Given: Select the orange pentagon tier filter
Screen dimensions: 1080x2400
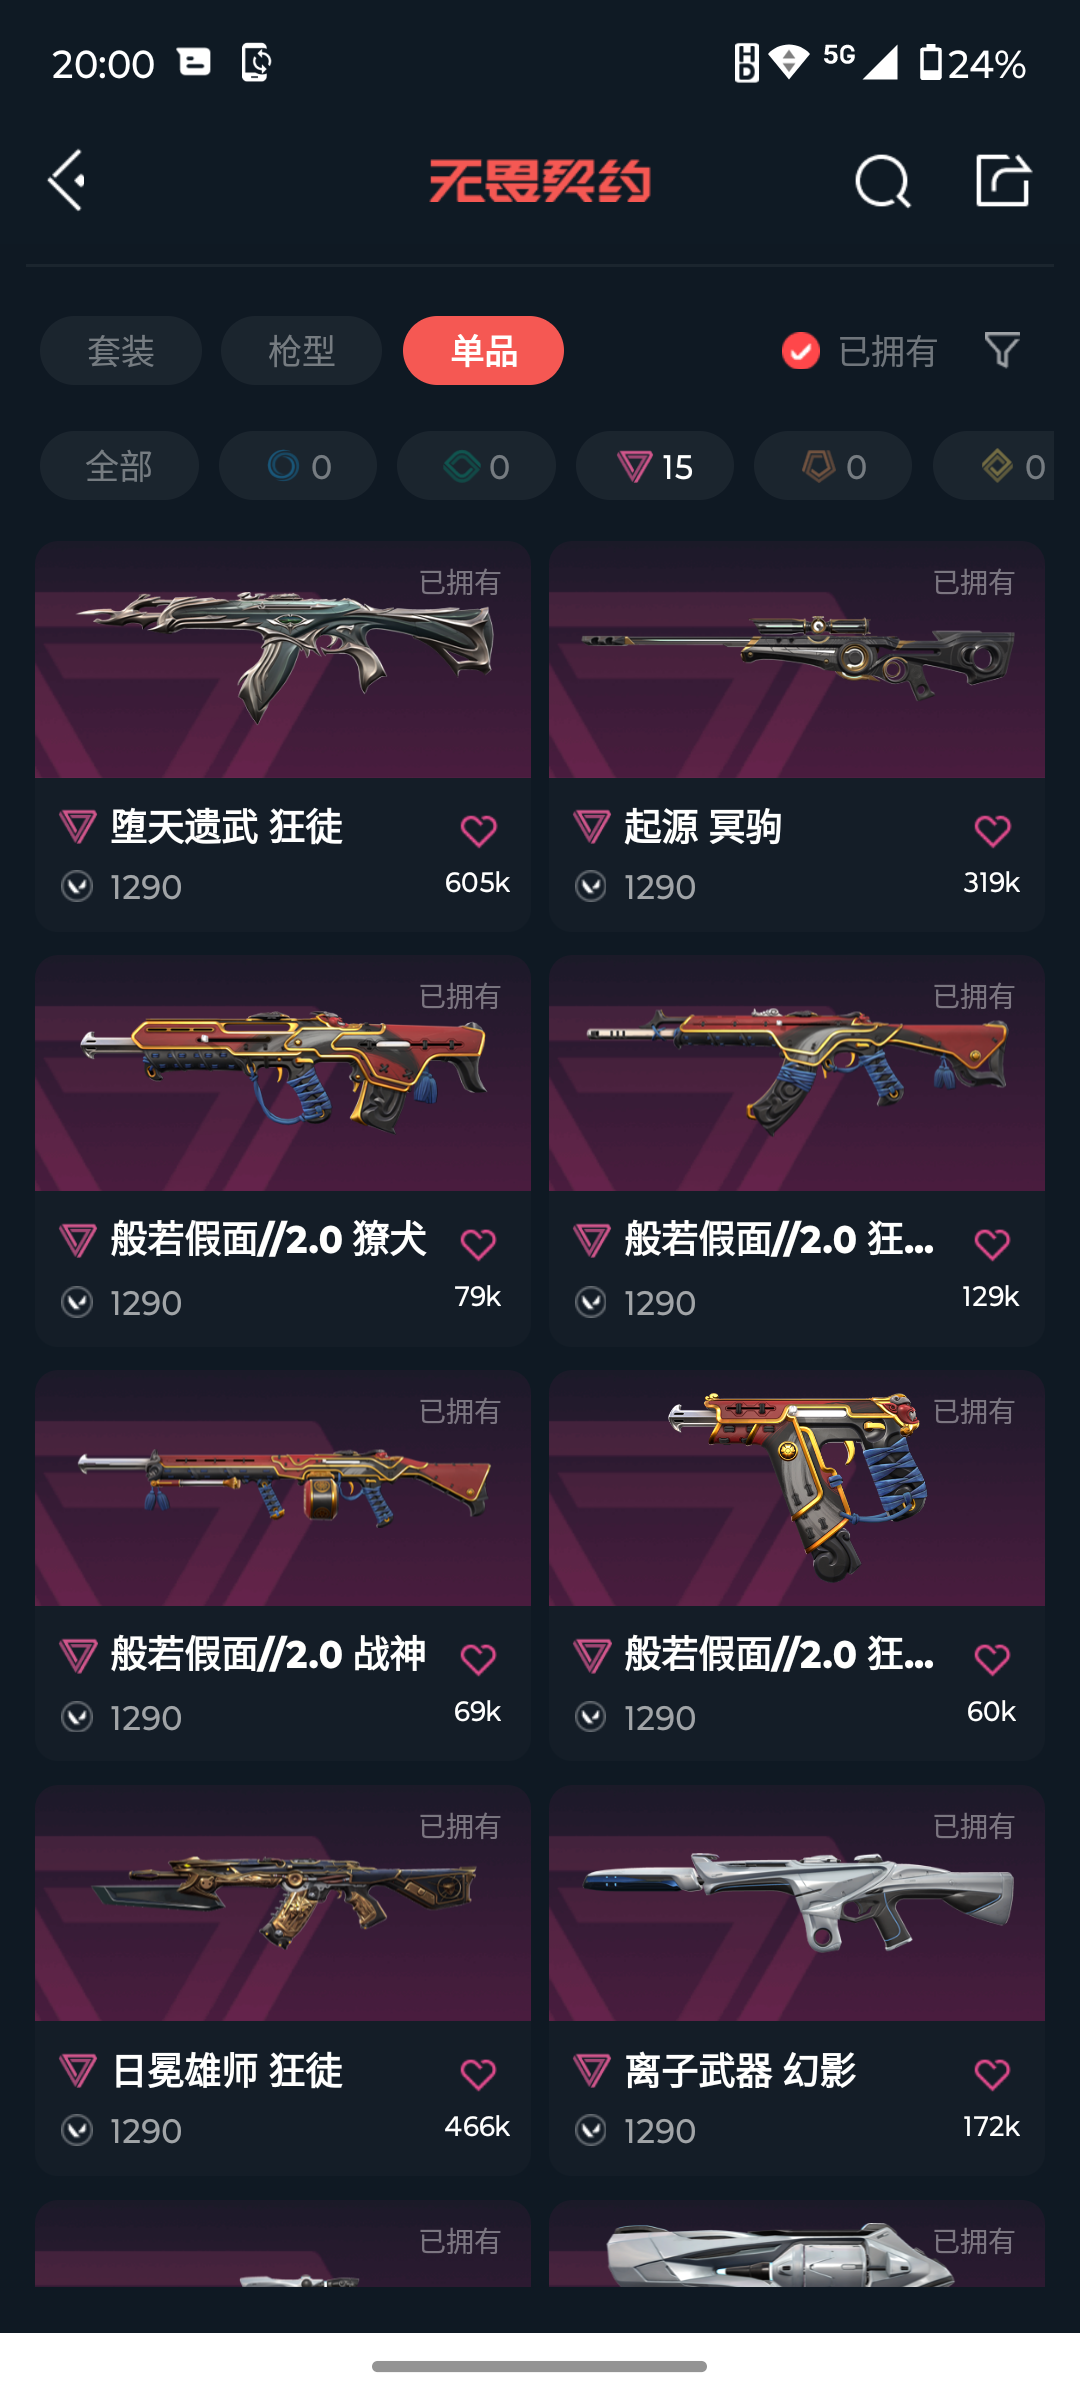Looking at the screenshot, I should [833, 466].
